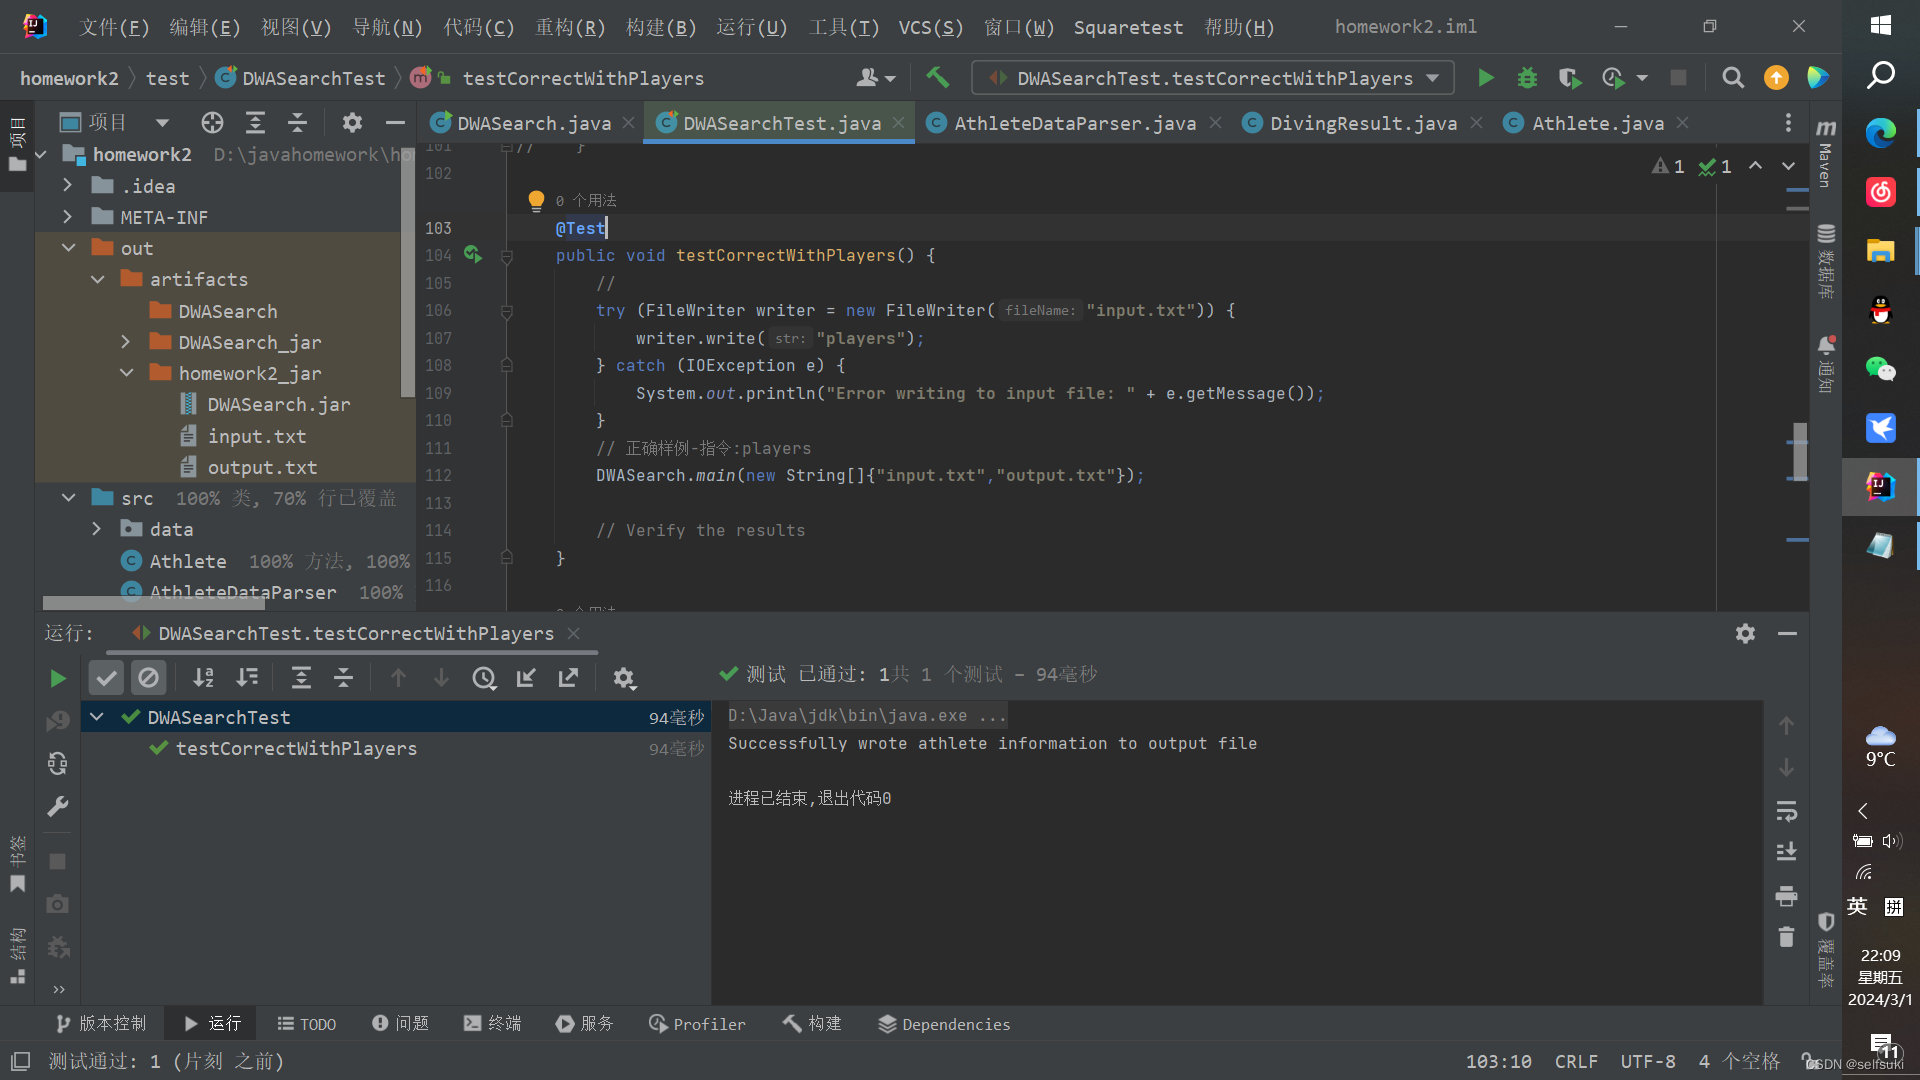Toggle Show Ignored tests button
The width and height of the screenshot is (1920, 1080).
[x=148, y=679]
